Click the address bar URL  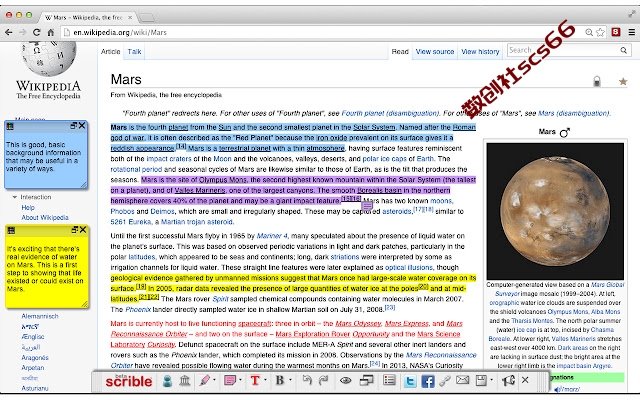120,32
